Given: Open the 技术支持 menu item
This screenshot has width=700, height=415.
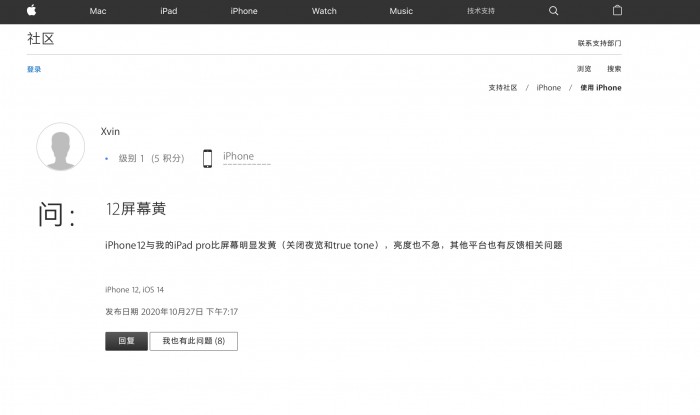Looking at the screenshot, I should tap(481, 11).
